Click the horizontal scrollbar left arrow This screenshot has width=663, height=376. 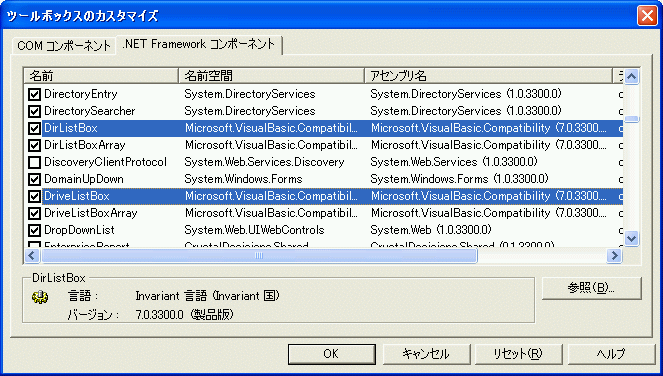(x=32, y=255)
